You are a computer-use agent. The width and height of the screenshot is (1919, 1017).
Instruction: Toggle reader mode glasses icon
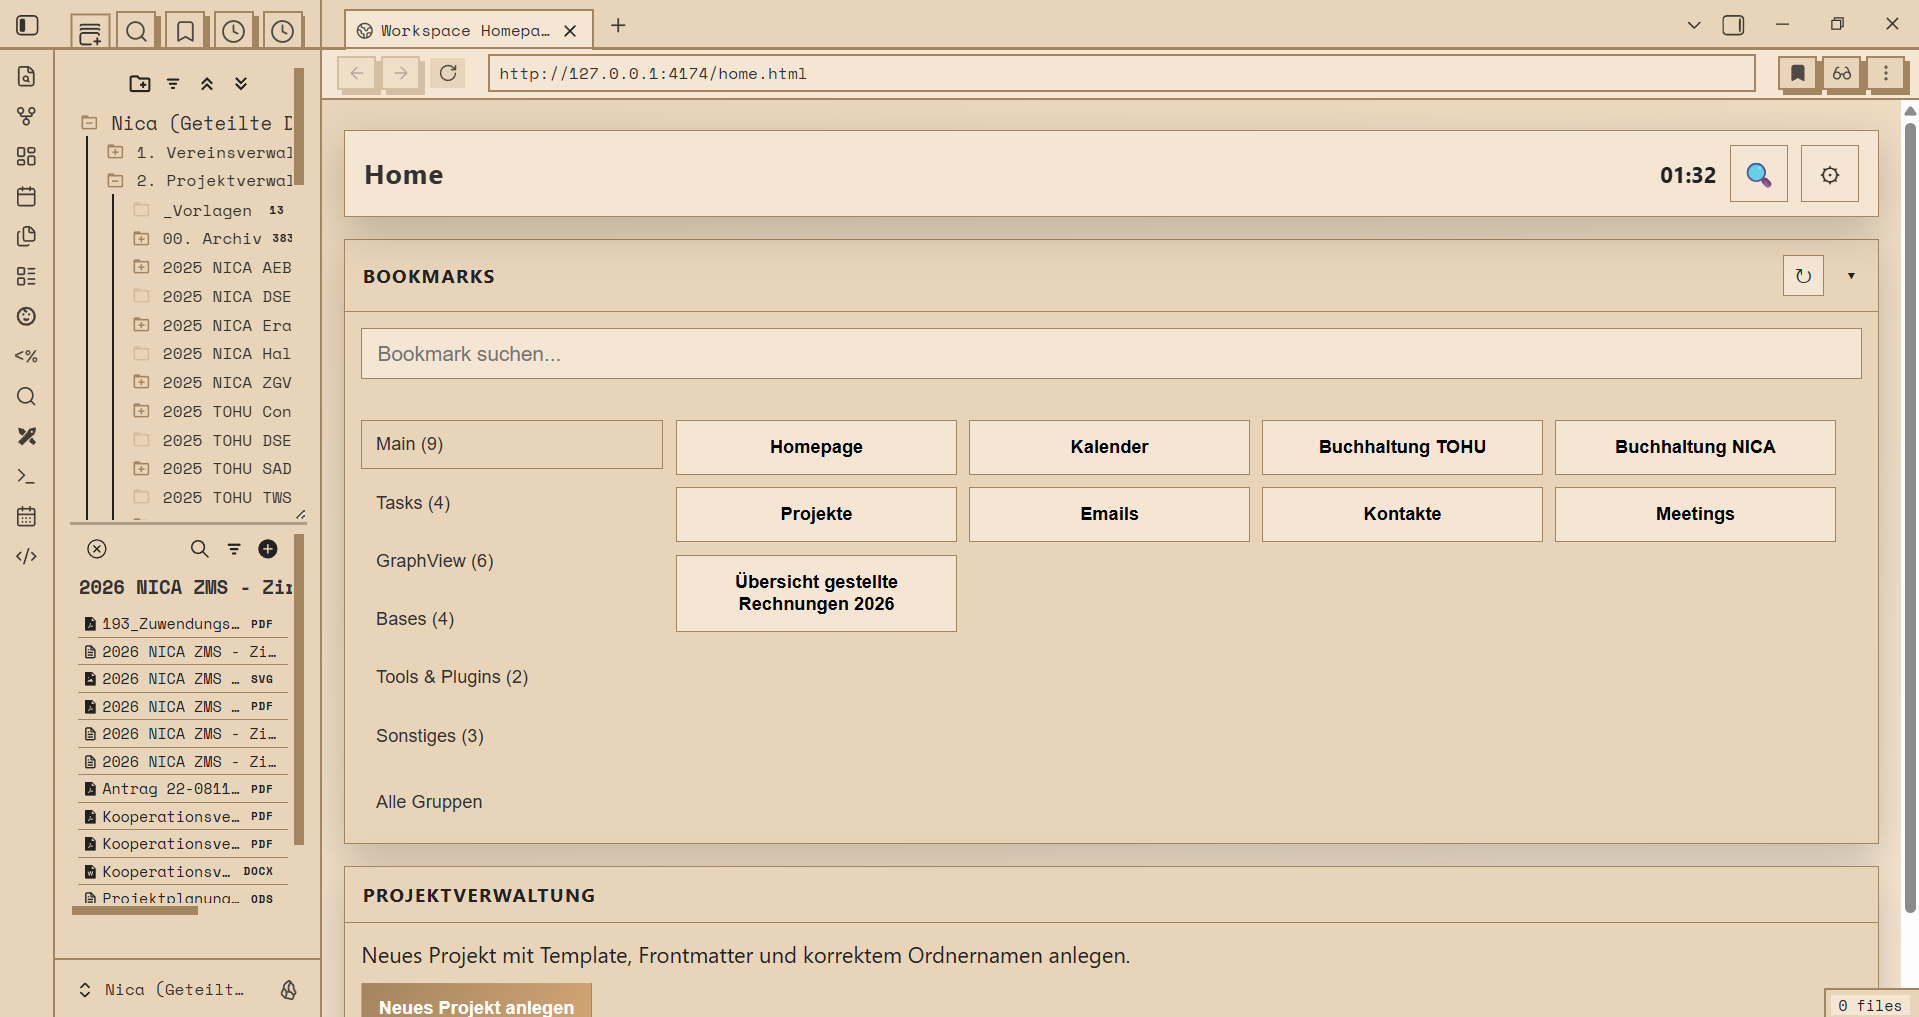[1842, 73]
